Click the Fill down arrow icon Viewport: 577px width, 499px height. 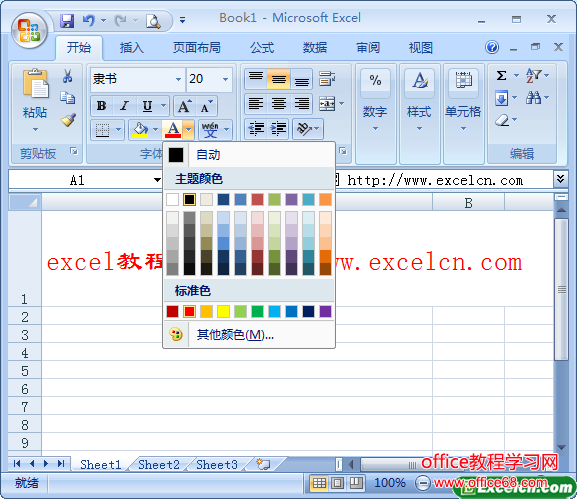pyautogui.click(x=501, y=98)
